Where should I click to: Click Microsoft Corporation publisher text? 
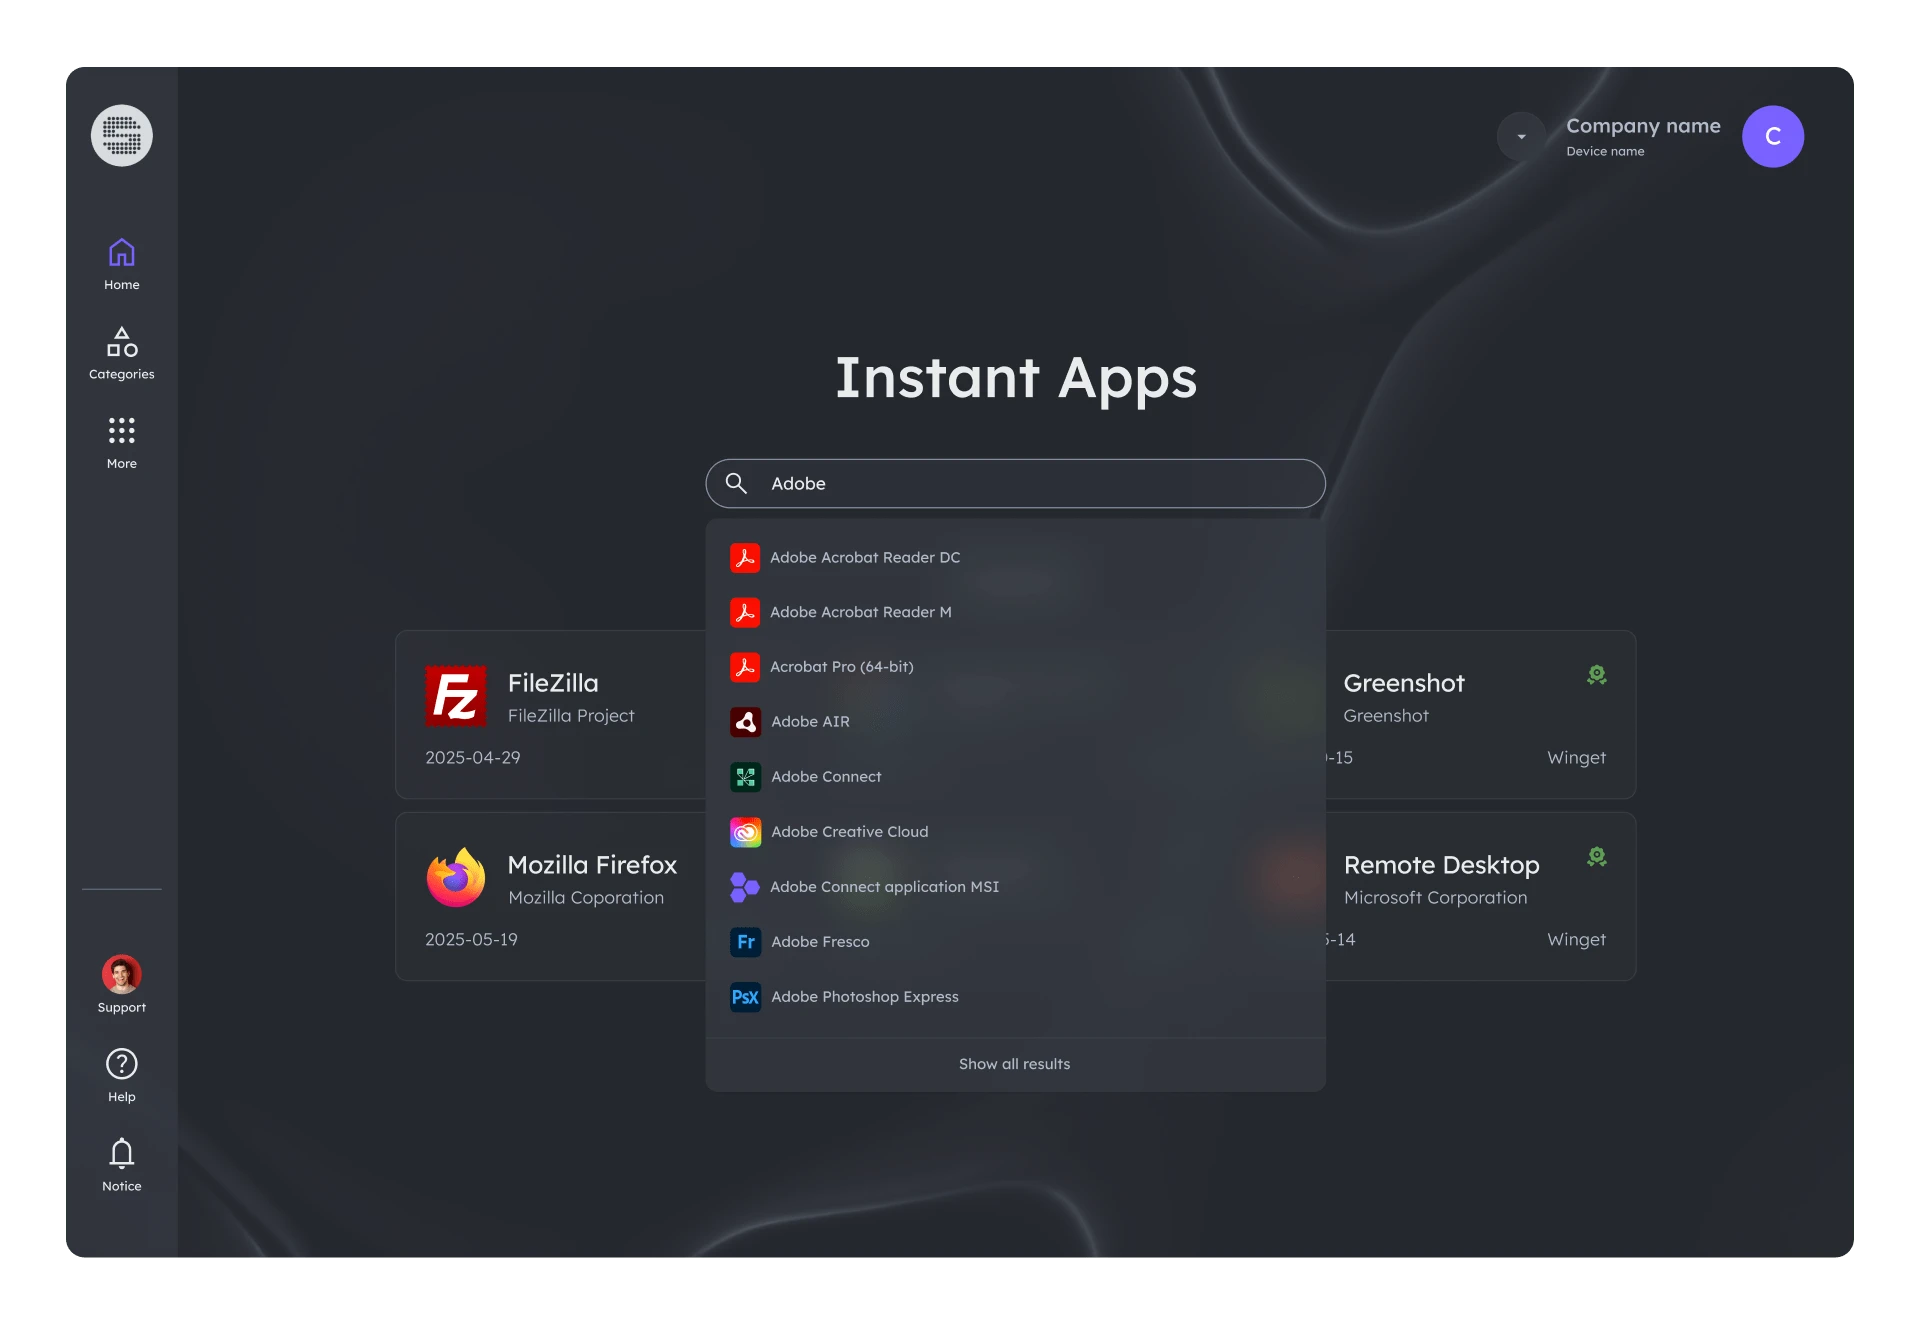click(1436, 898)
